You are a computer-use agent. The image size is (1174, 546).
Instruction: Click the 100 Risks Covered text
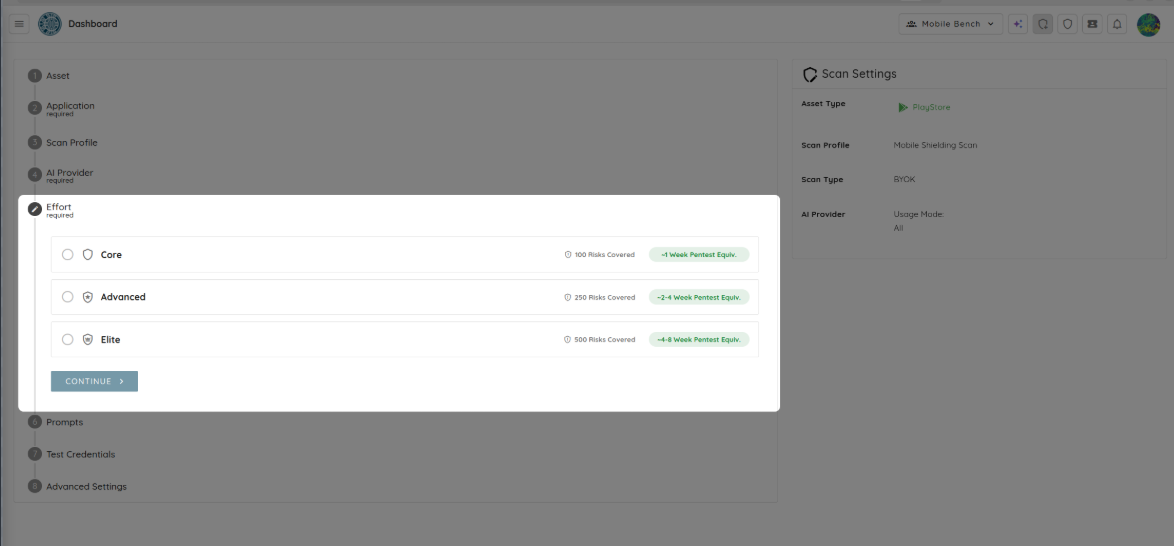(x=604, y=255)
